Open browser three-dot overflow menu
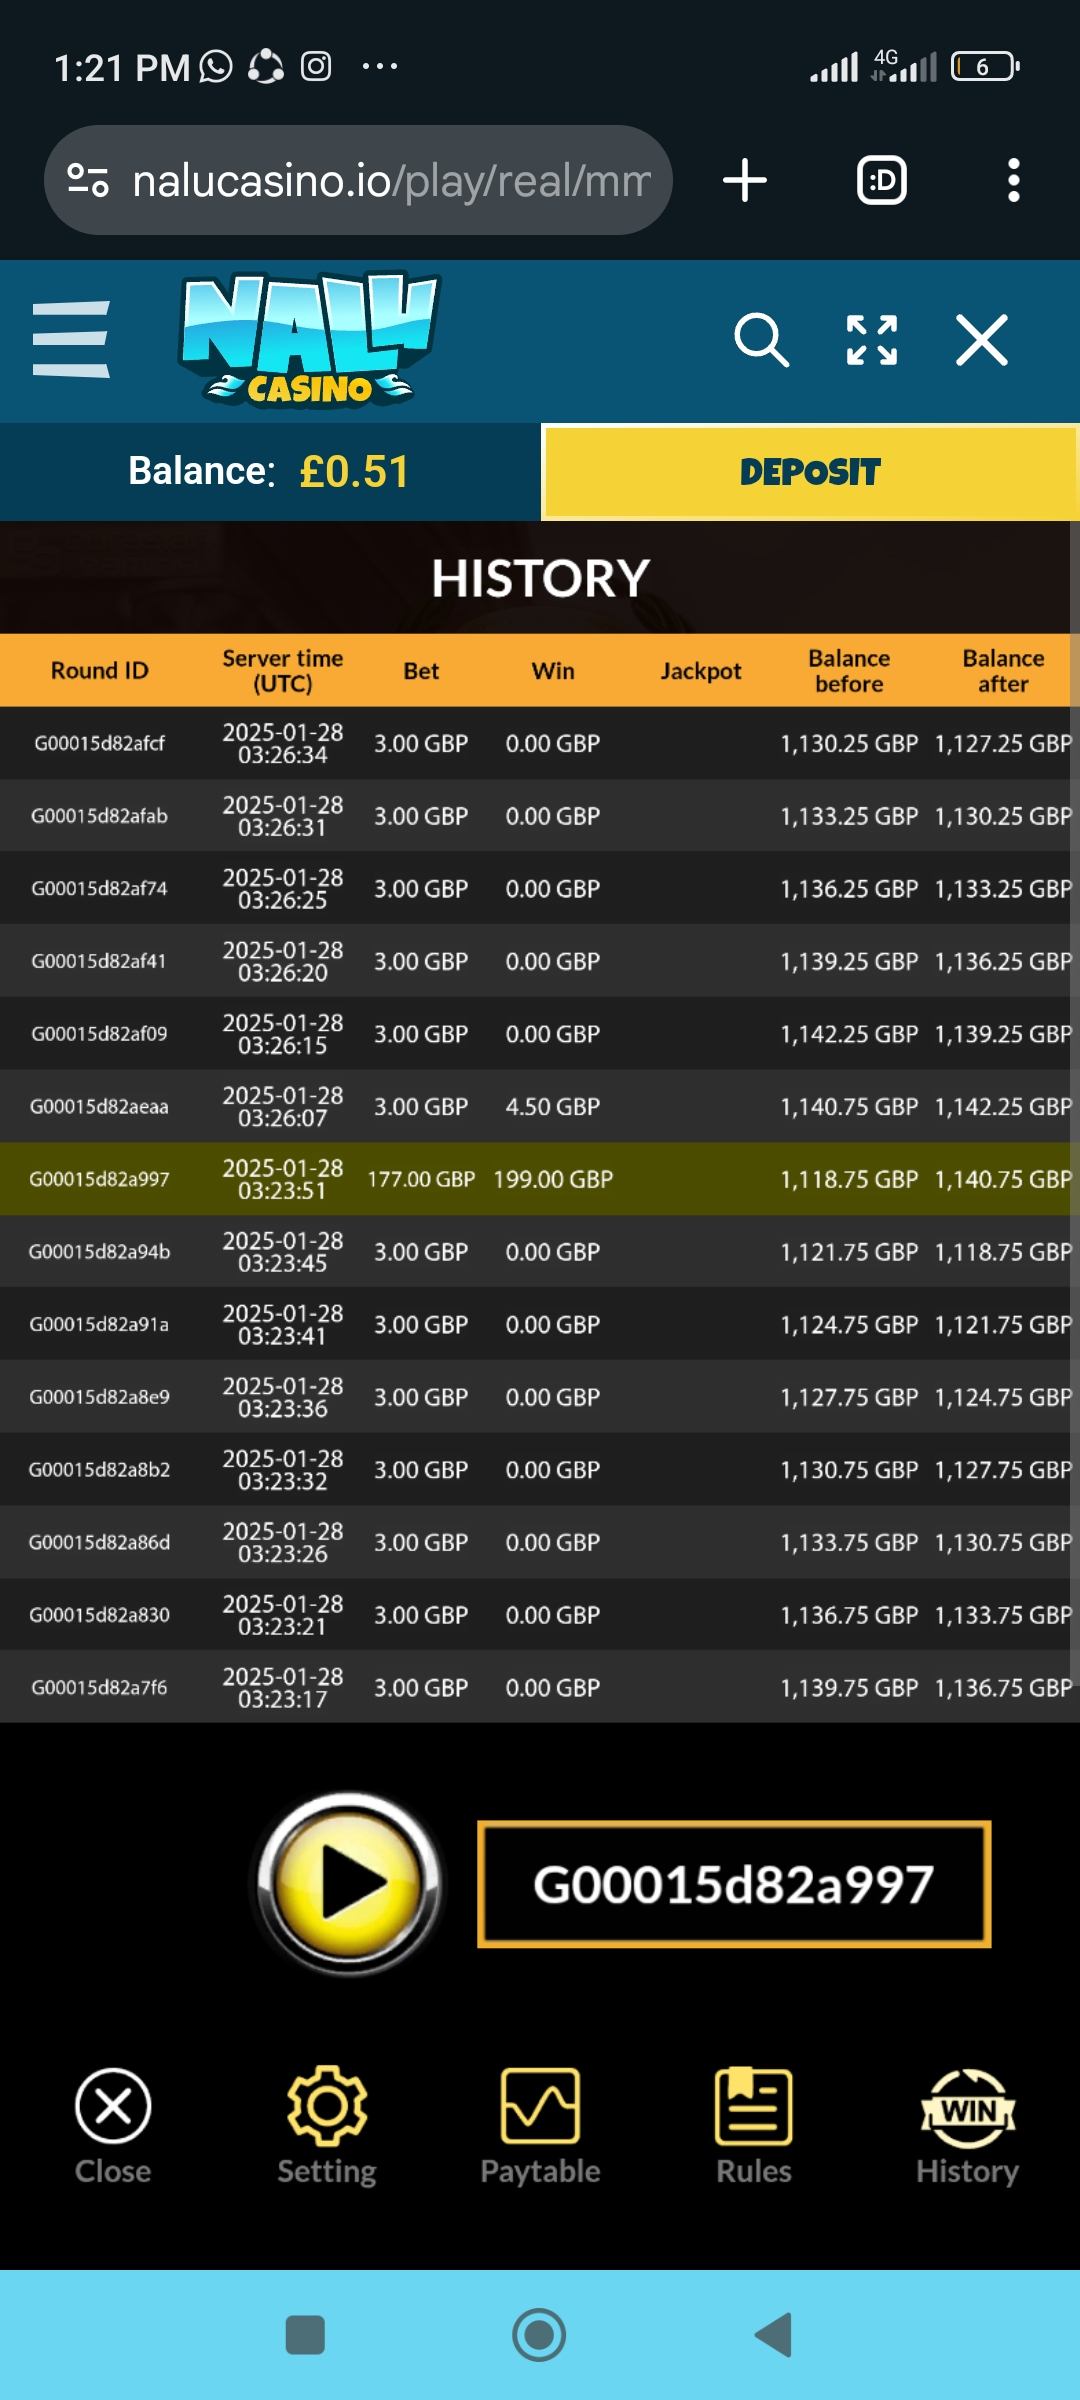 coord(1014,181)
